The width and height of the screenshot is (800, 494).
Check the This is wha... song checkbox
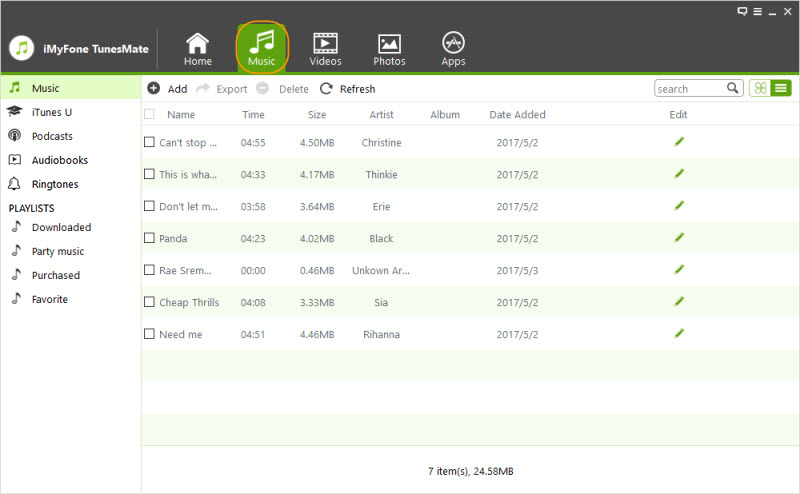pyautogui.click(x=149, y=174)
